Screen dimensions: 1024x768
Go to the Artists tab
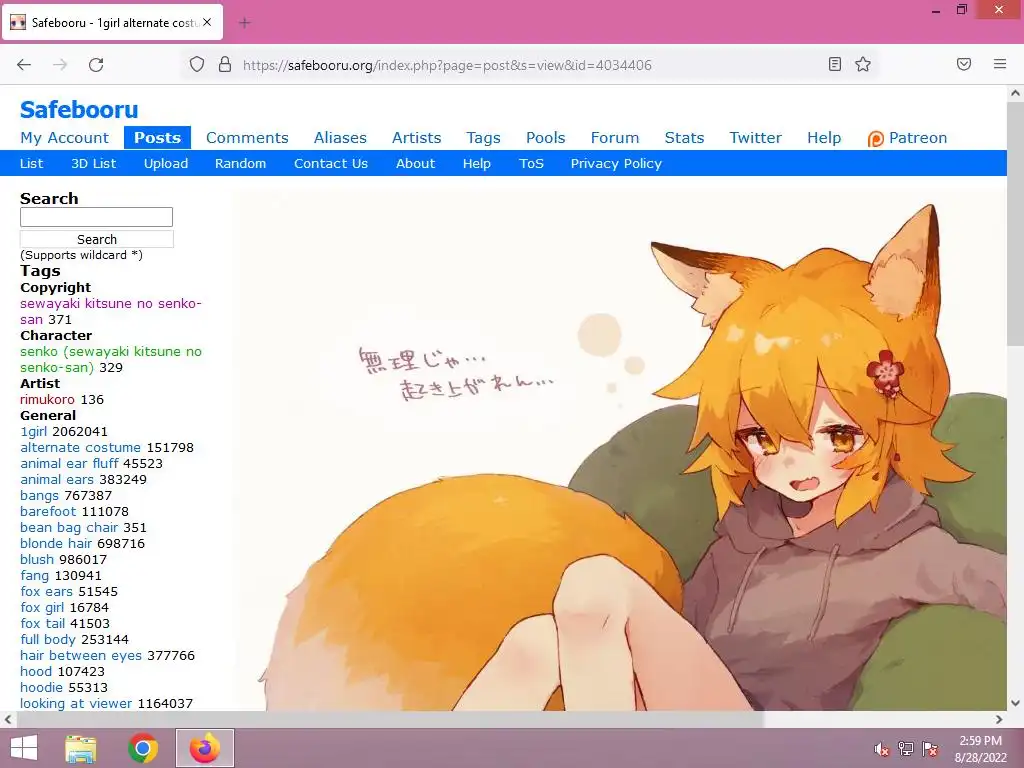[x=417, y=138]
